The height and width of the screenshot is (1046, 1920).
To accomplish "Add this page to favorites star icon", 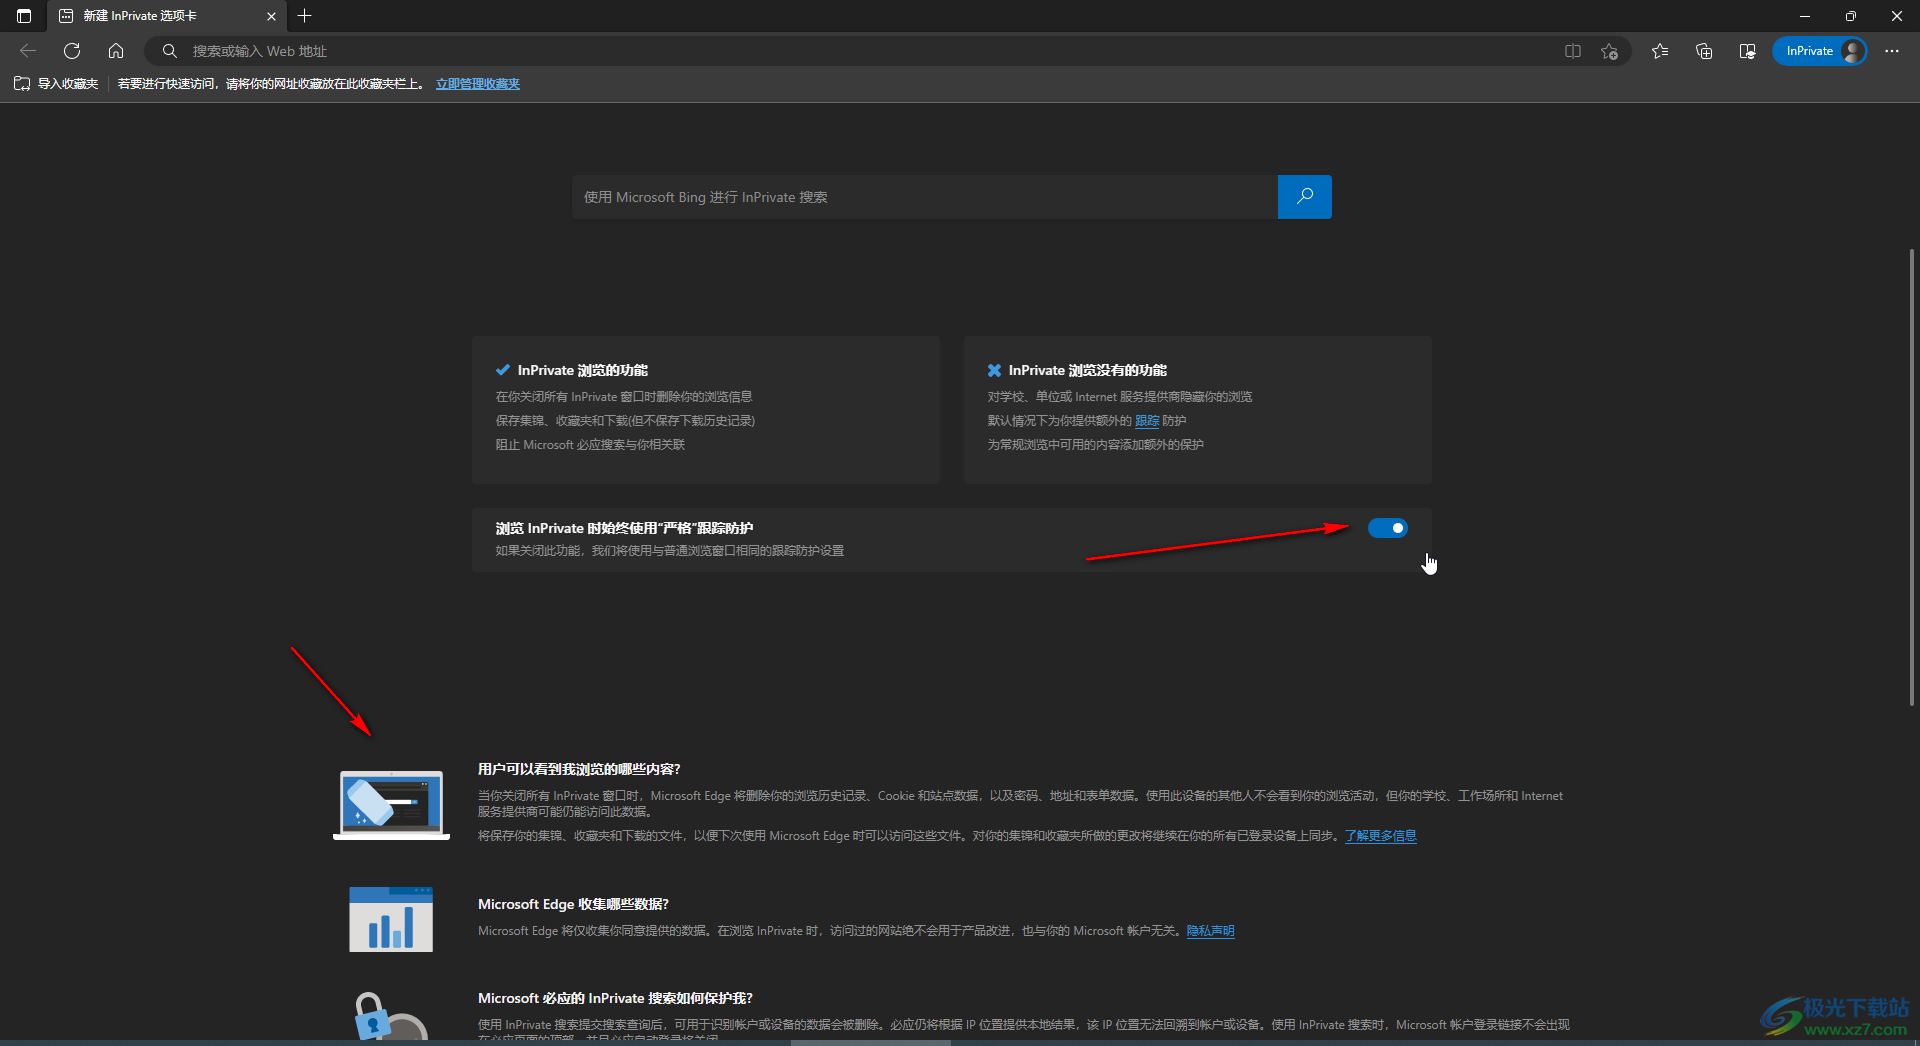I will [x=1609, y=51].
